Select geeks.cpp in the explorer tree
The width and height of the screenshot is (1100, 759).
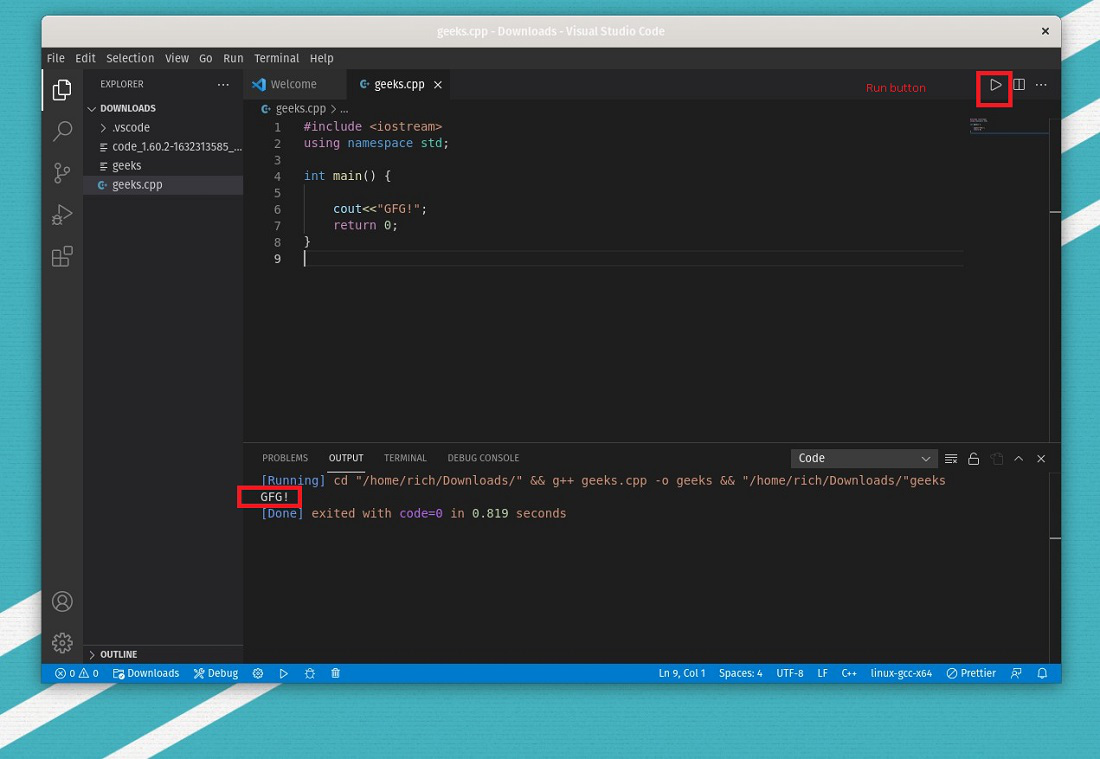[163, 184]
